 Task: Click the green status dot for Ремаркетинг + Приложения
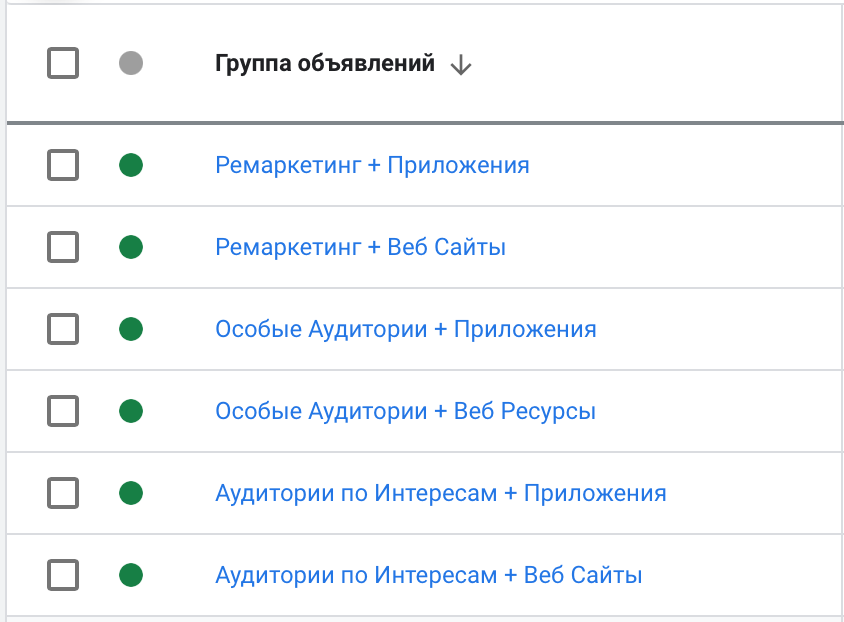click(x=130, y=165)
